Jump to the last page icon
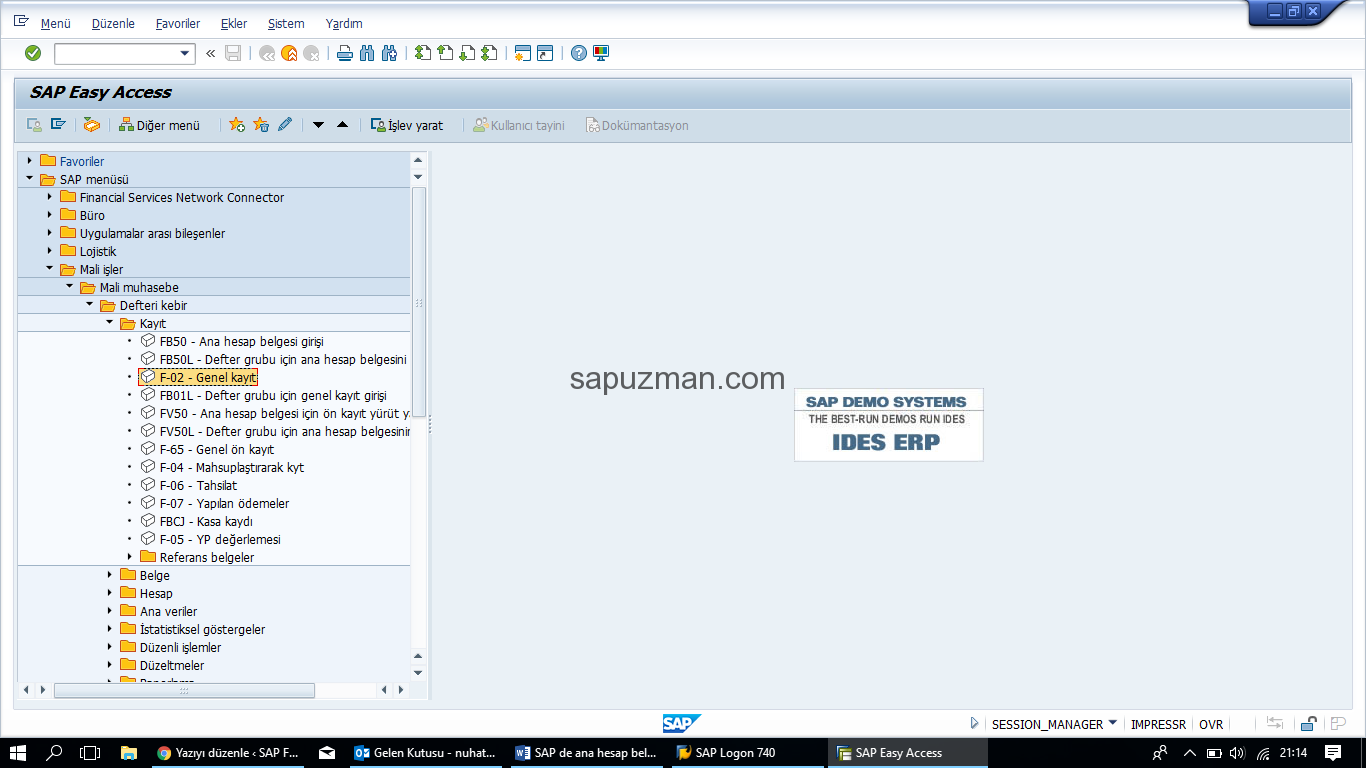The image size is (1366, 768). coord(489,53)
